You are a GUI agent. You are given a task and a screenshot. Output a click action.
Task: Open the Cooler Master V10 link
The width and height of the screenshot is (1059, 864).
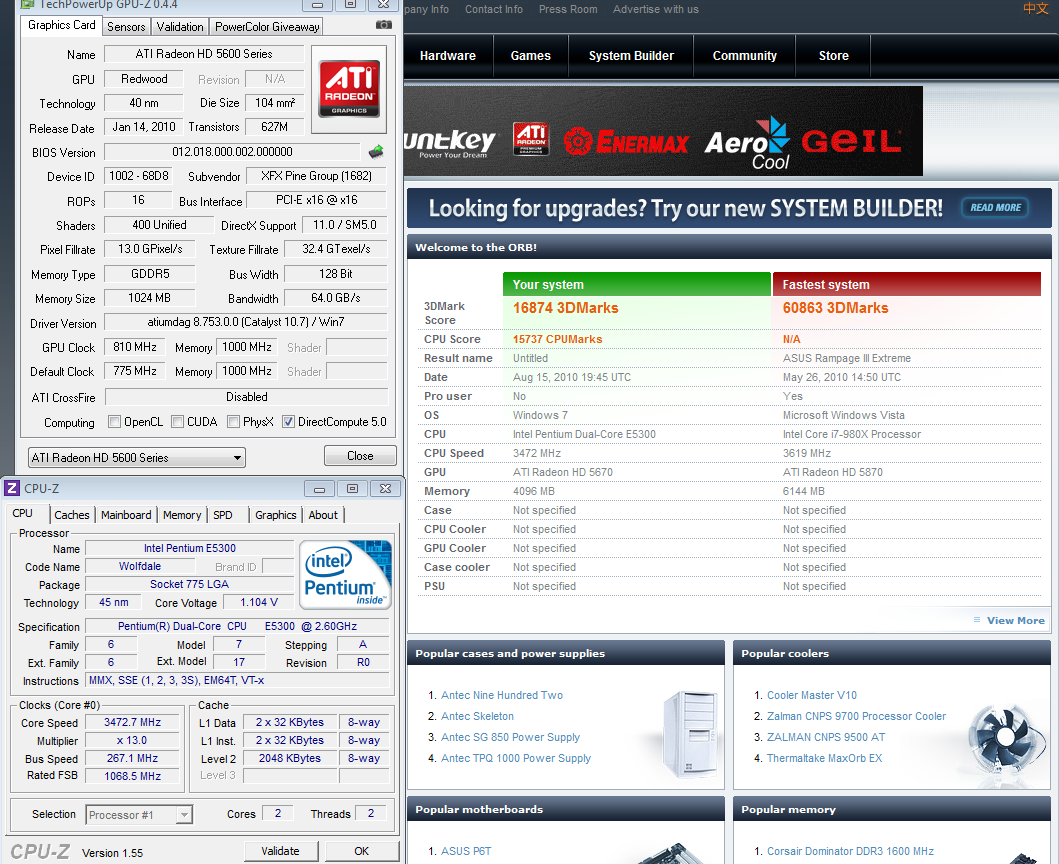pos(812,695)
